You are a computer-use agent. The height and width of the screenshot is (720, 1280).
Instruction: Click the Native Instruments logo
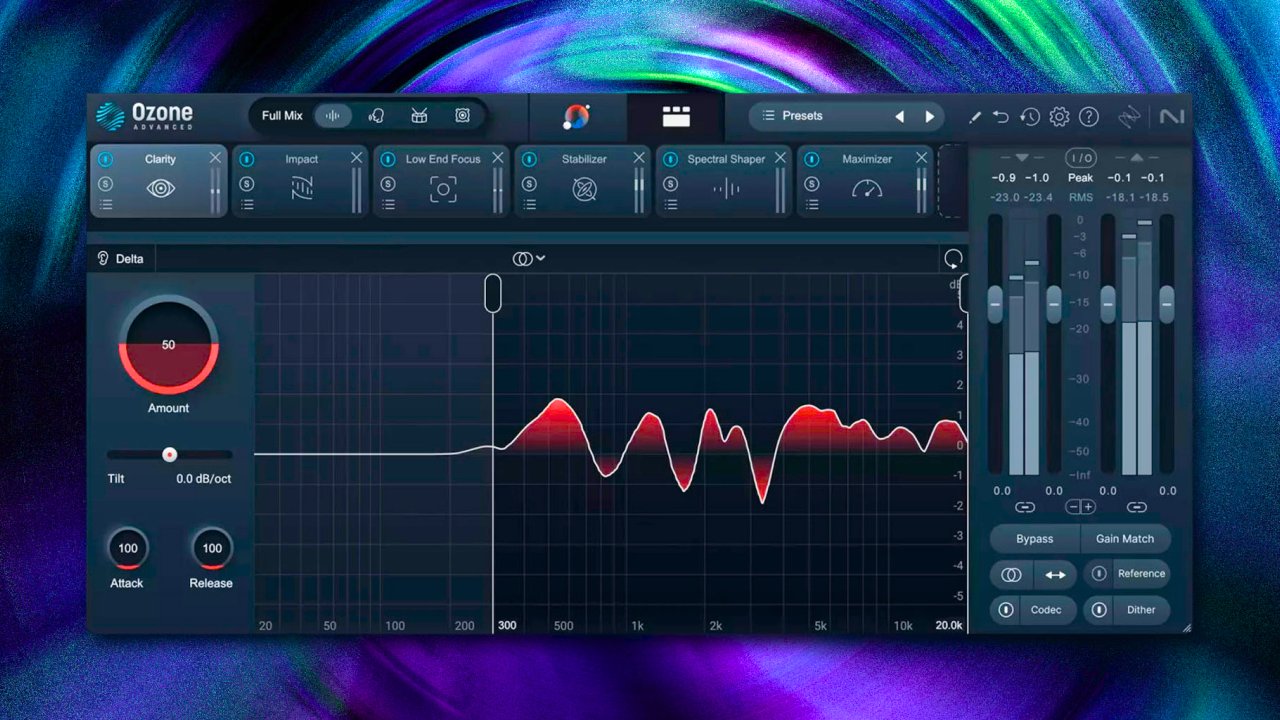point(1172,117)
